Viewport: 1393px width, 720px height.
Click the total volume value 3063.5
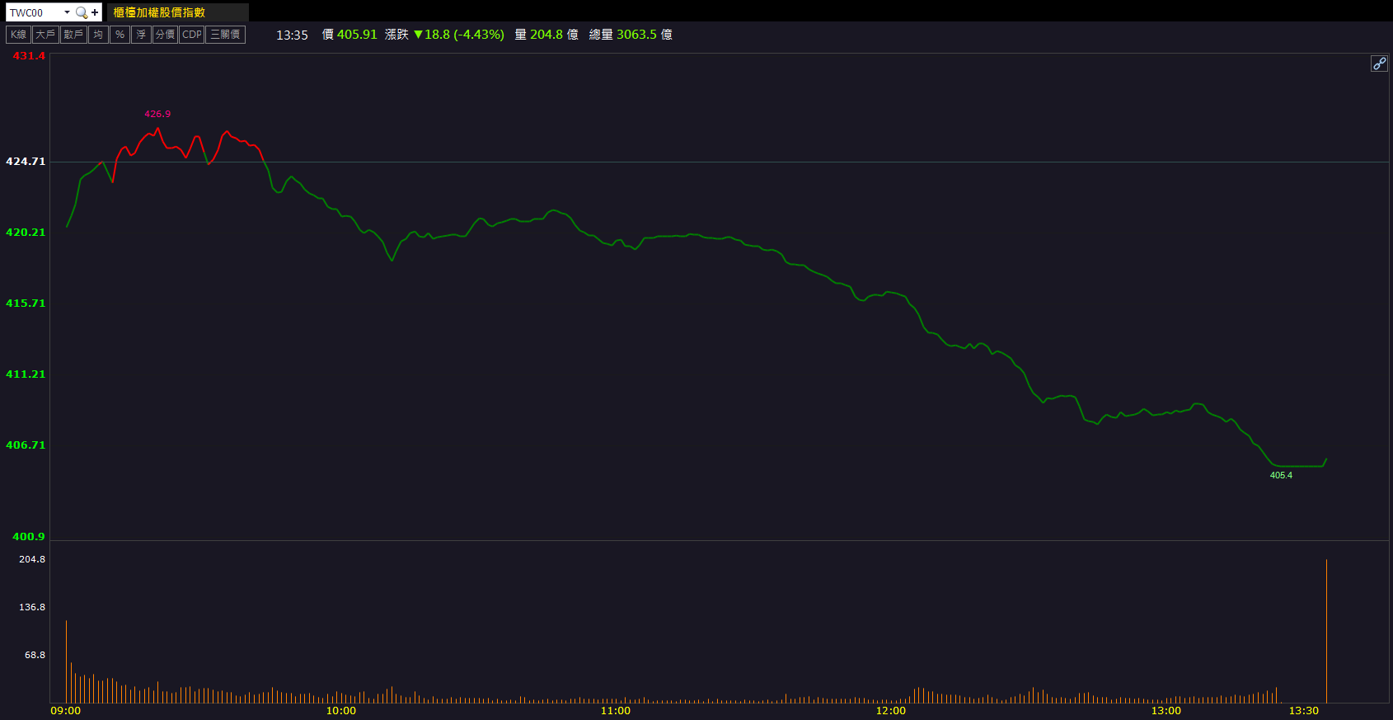tap(637, 35)
